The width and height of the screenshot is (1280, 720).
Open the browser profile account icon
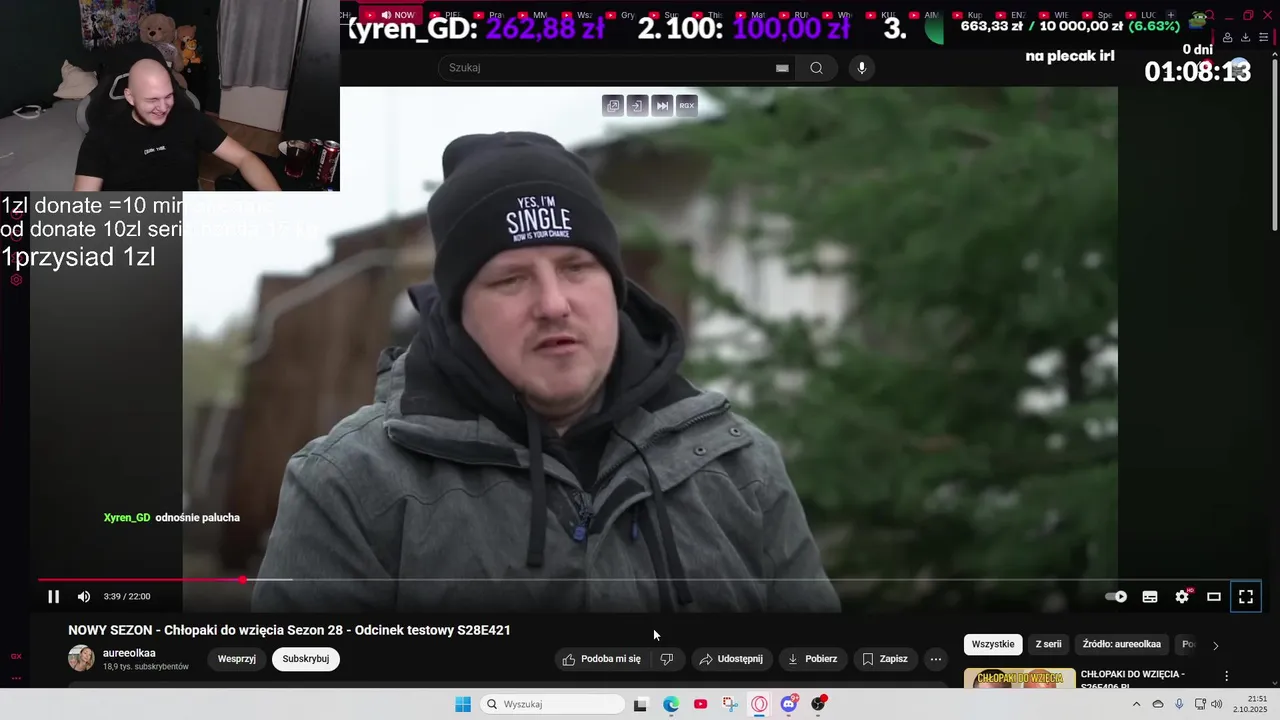1227,38
